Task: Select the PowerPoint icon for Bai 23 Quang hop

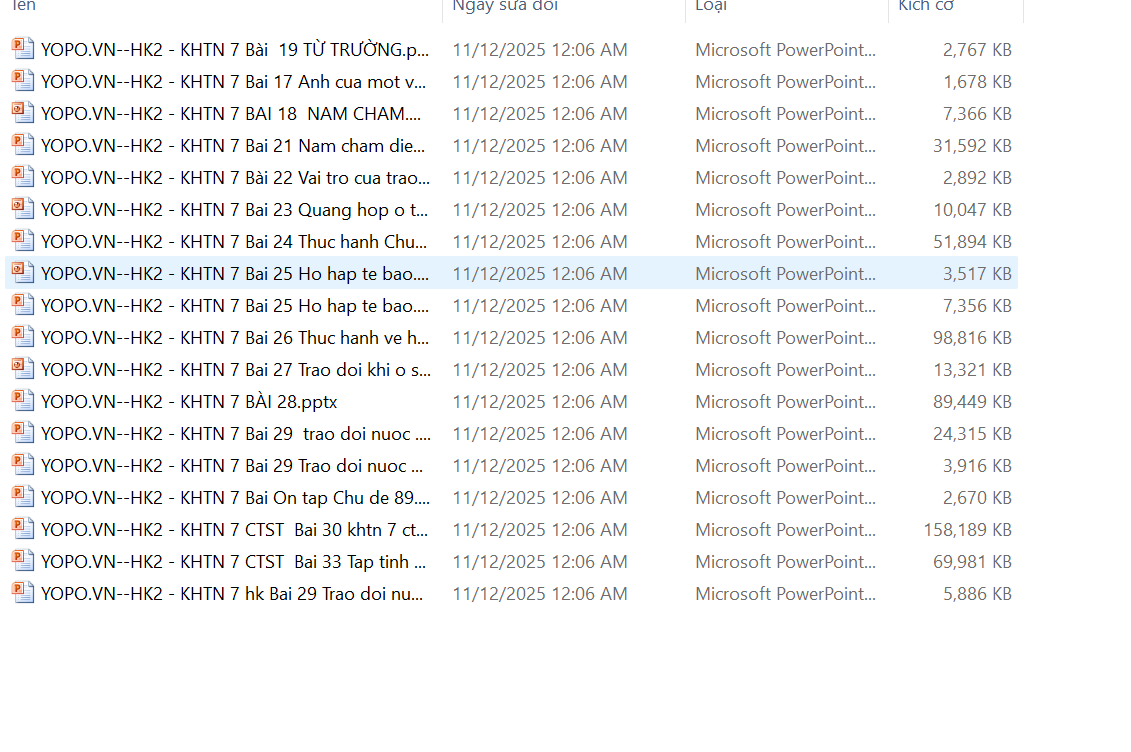Action: pos(23,209)
